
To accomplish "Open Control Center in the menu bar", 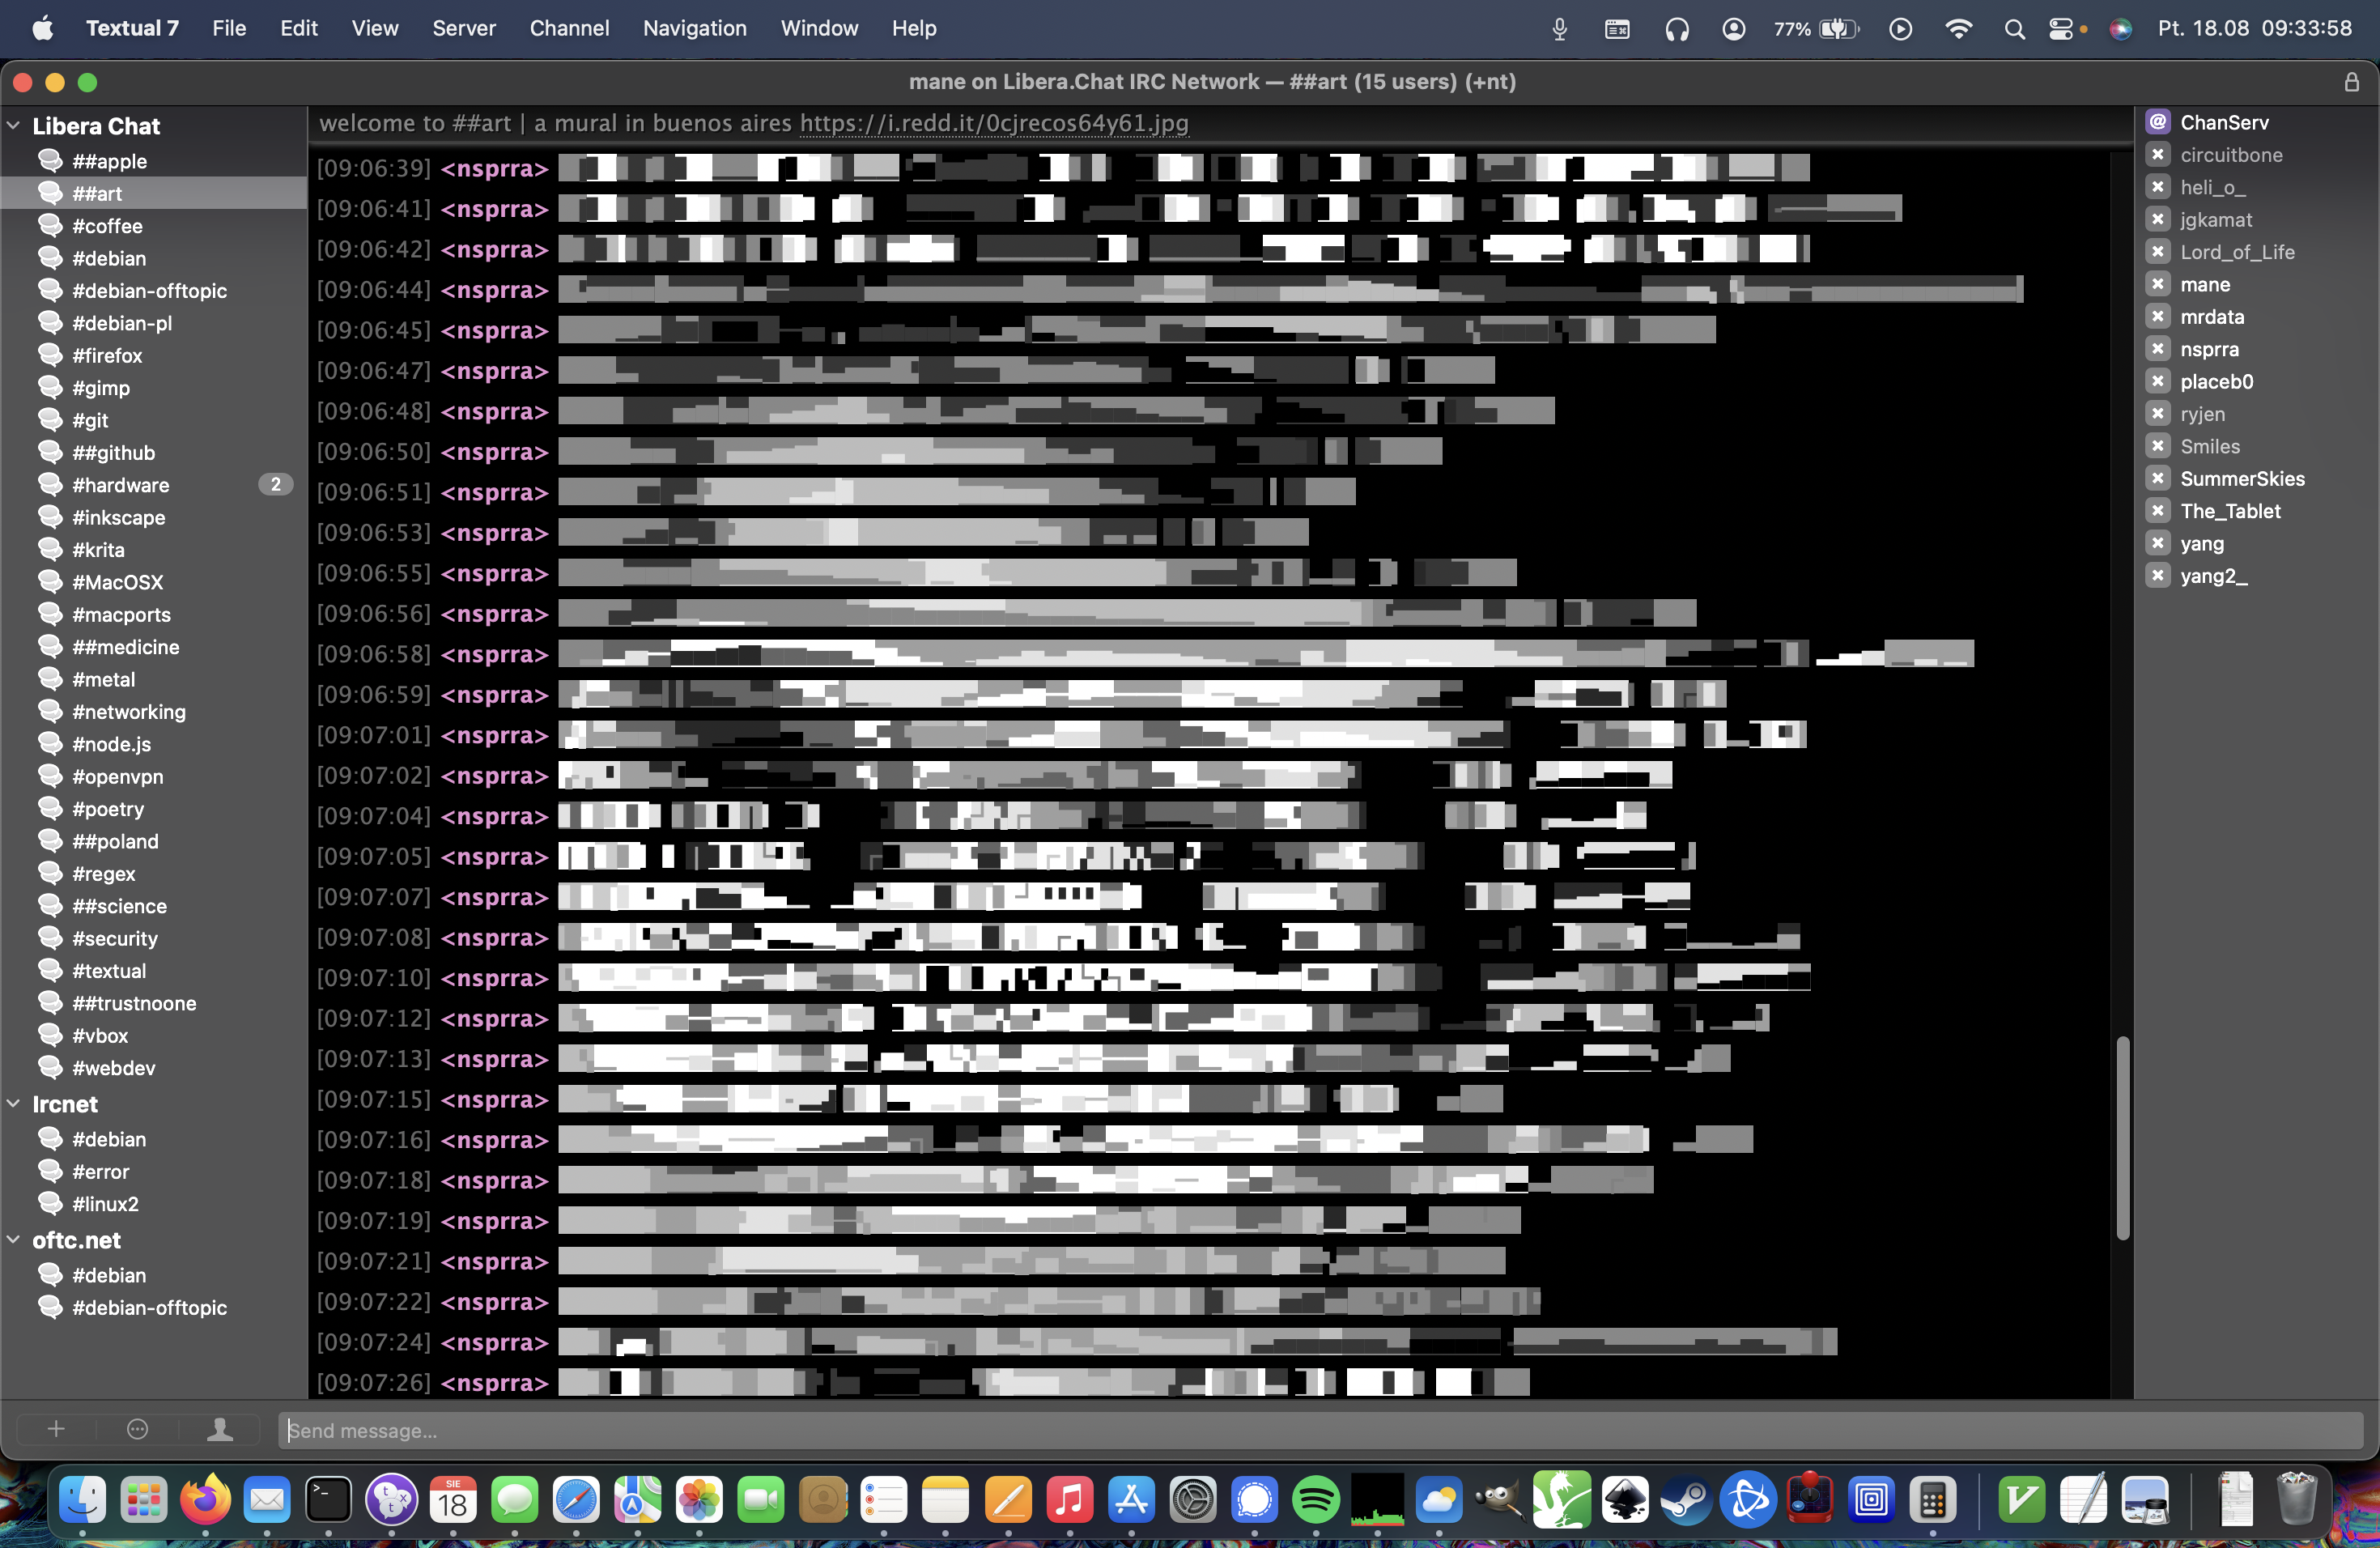I will pos(2060,29).
